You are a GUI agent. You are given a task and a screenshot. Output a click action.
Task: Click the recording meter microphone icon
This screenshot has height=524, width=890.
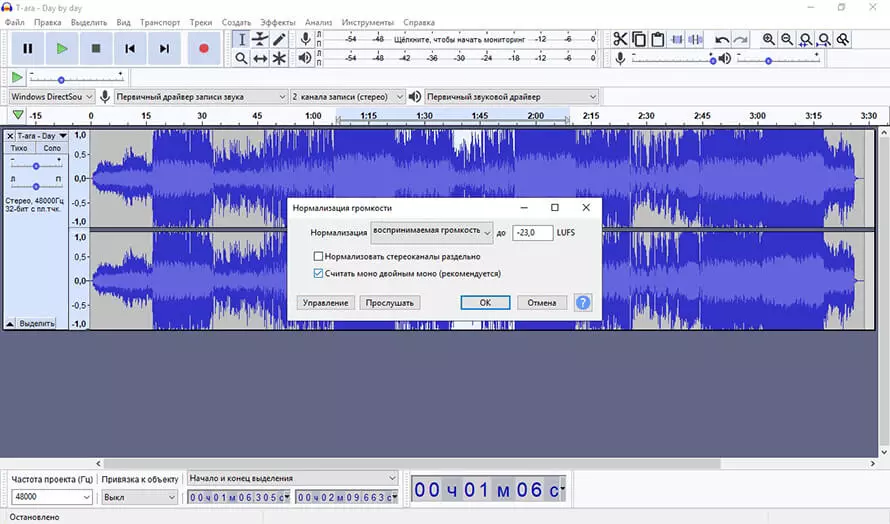[305, 39]
